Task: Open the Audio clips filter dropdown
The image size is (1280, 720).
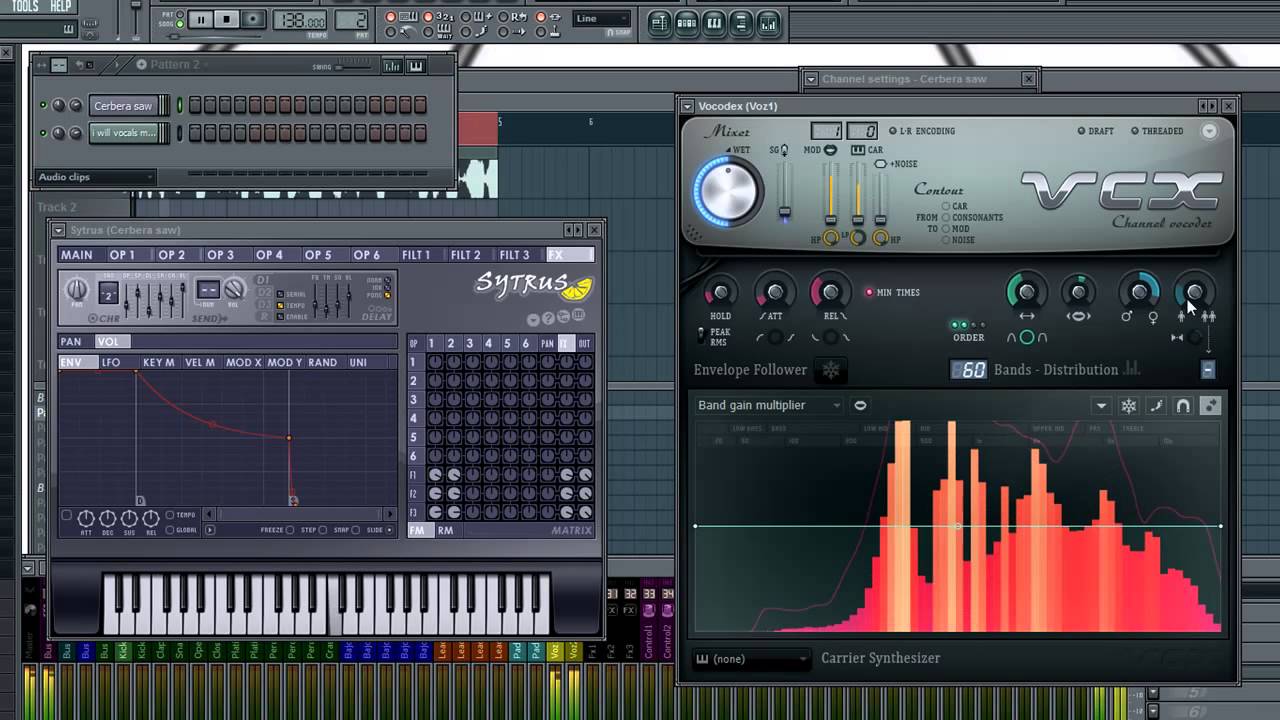Action: point(95,177)
